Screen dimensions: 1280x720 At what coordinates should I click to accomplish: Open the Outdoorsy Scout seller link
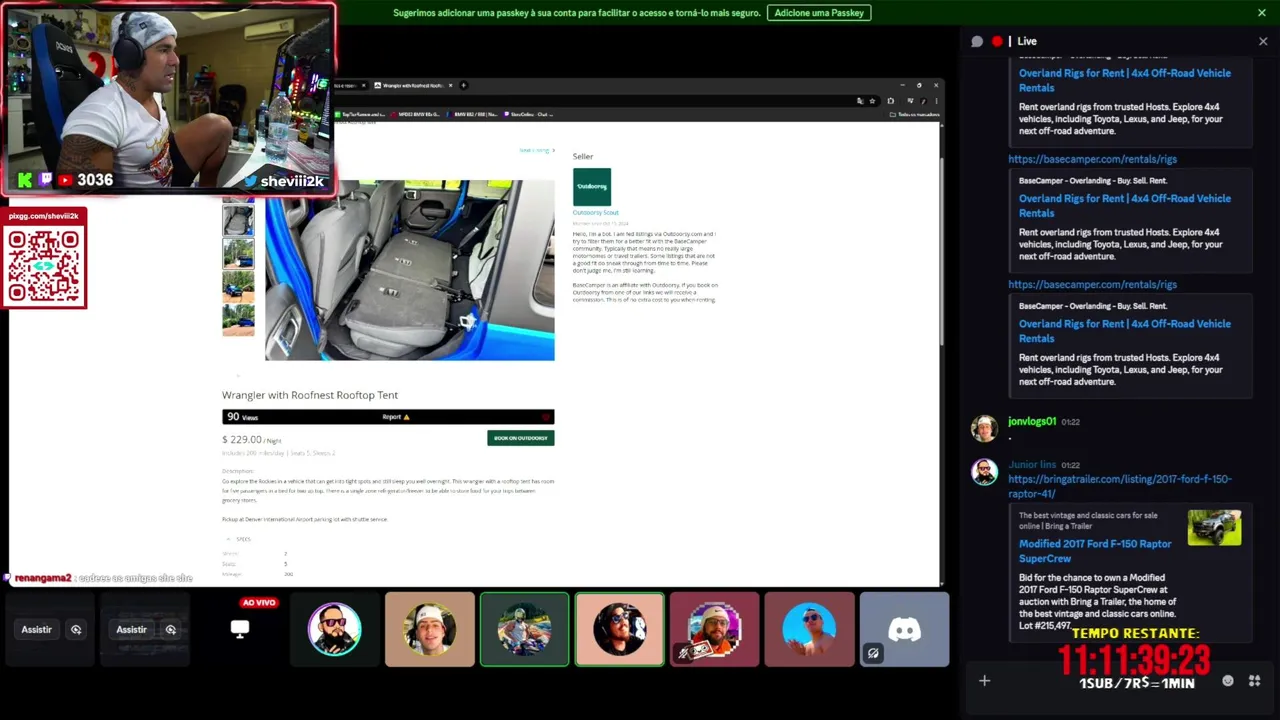595,213
